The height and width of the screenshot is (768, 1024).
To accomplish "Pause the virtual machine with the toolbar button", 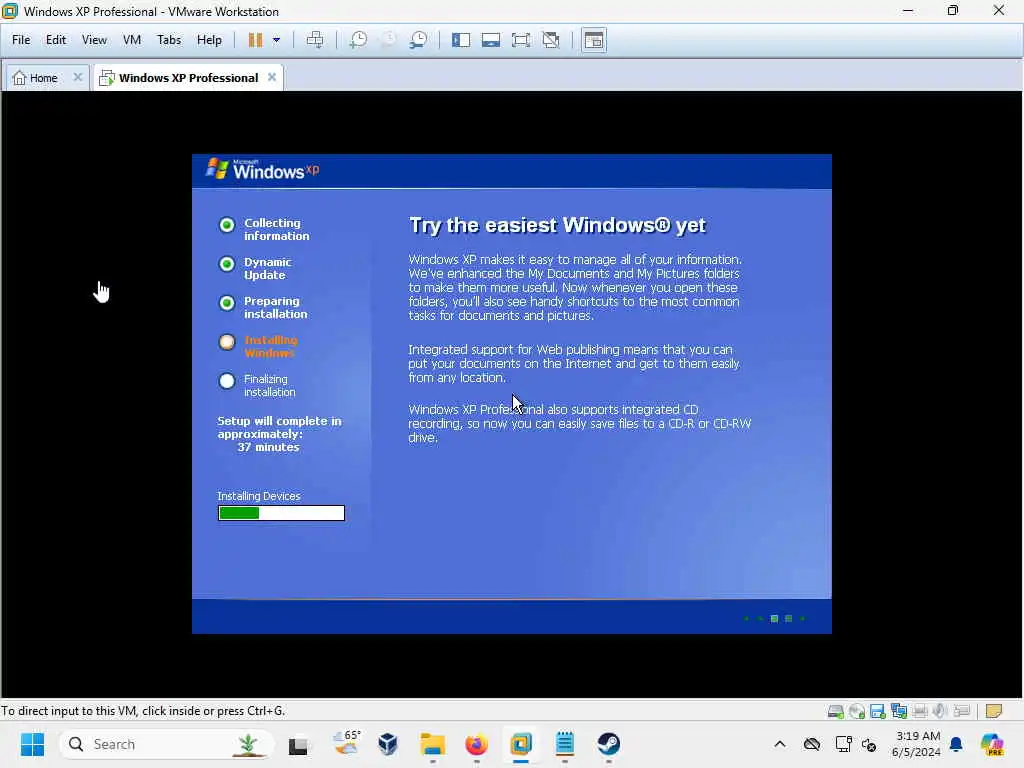I will tap(255, 40).
